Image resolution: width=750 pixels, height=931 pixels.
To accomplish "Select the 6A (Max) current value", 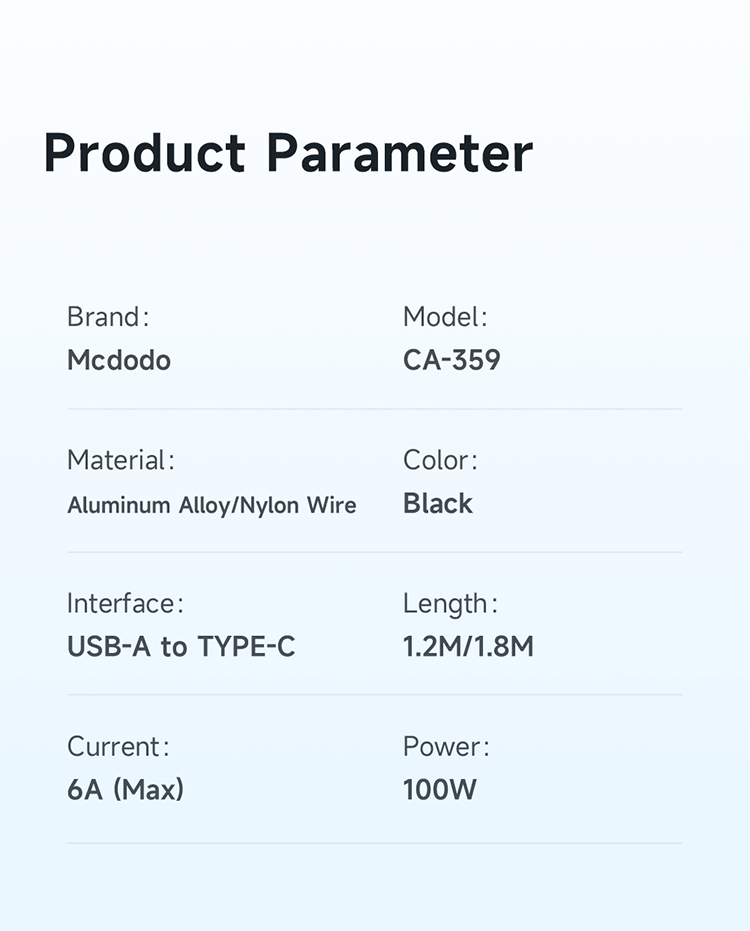I will point(125,790).
